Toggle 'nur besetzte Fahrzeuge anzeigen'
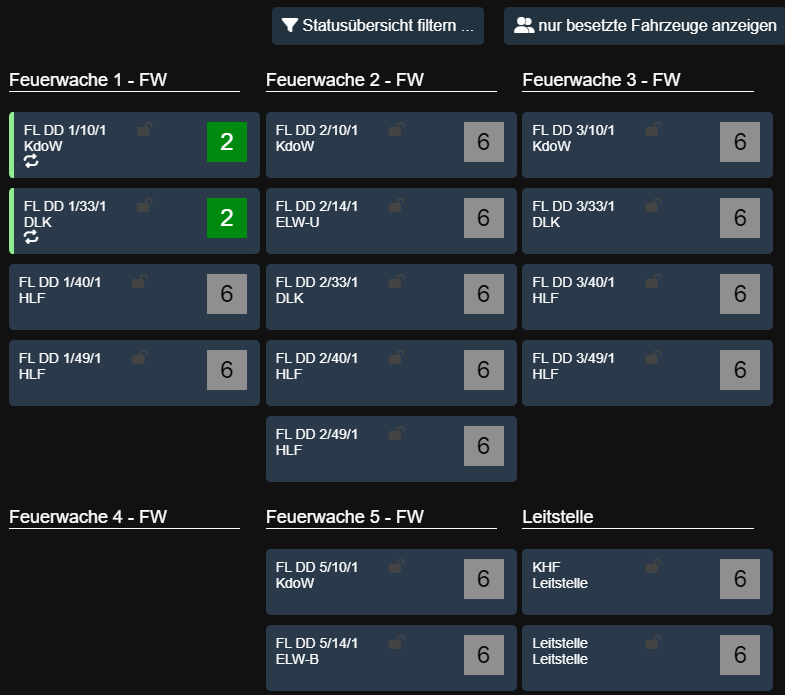The height and width of the screenshot is (695, 785). coord(645,26)
